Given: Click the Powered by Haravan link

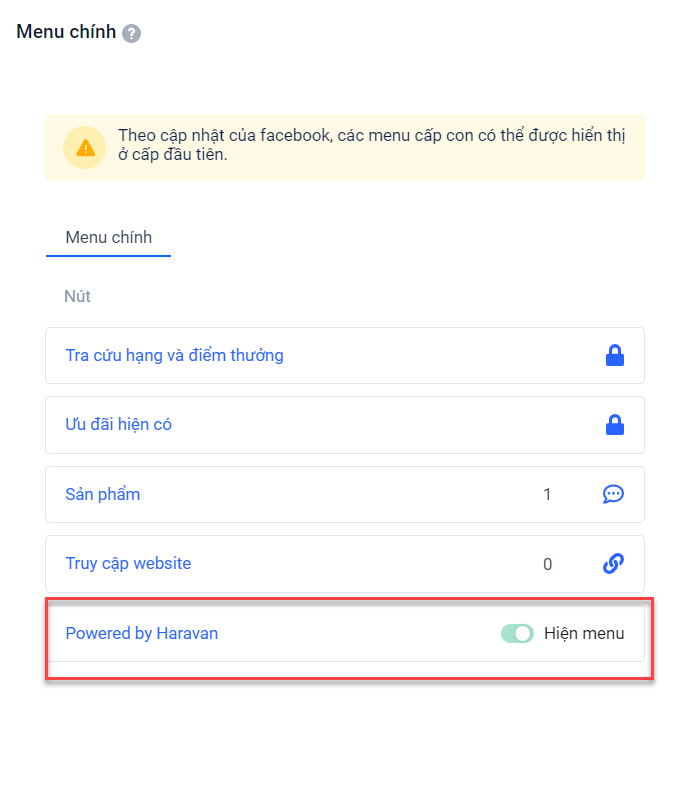Looking at the screenshot, I should click(141, 633).
